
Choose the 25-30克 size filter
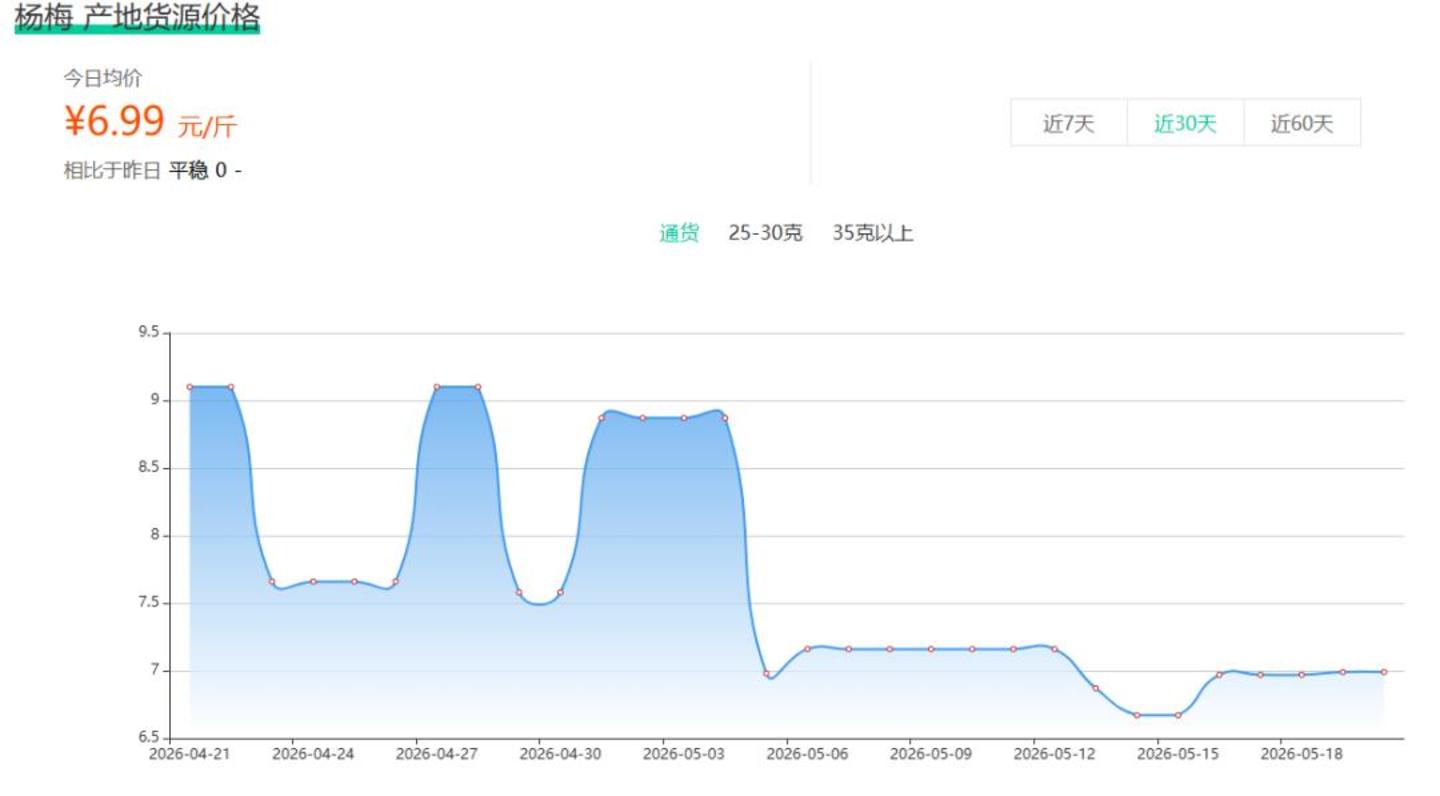tap(765, 234)
